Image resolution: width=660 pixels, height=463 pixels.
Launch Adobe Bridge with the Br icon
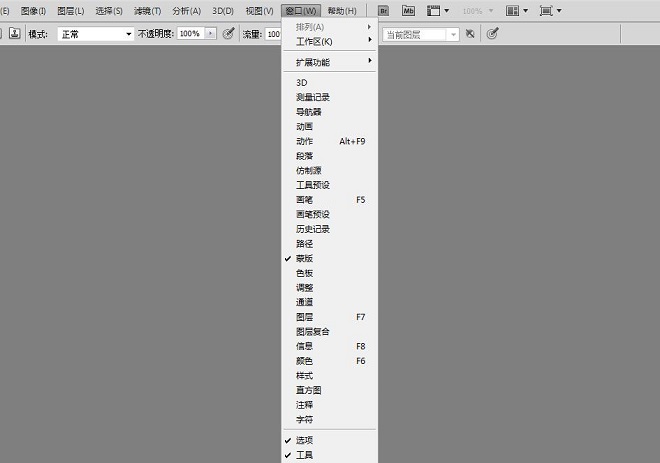(383, 10)
